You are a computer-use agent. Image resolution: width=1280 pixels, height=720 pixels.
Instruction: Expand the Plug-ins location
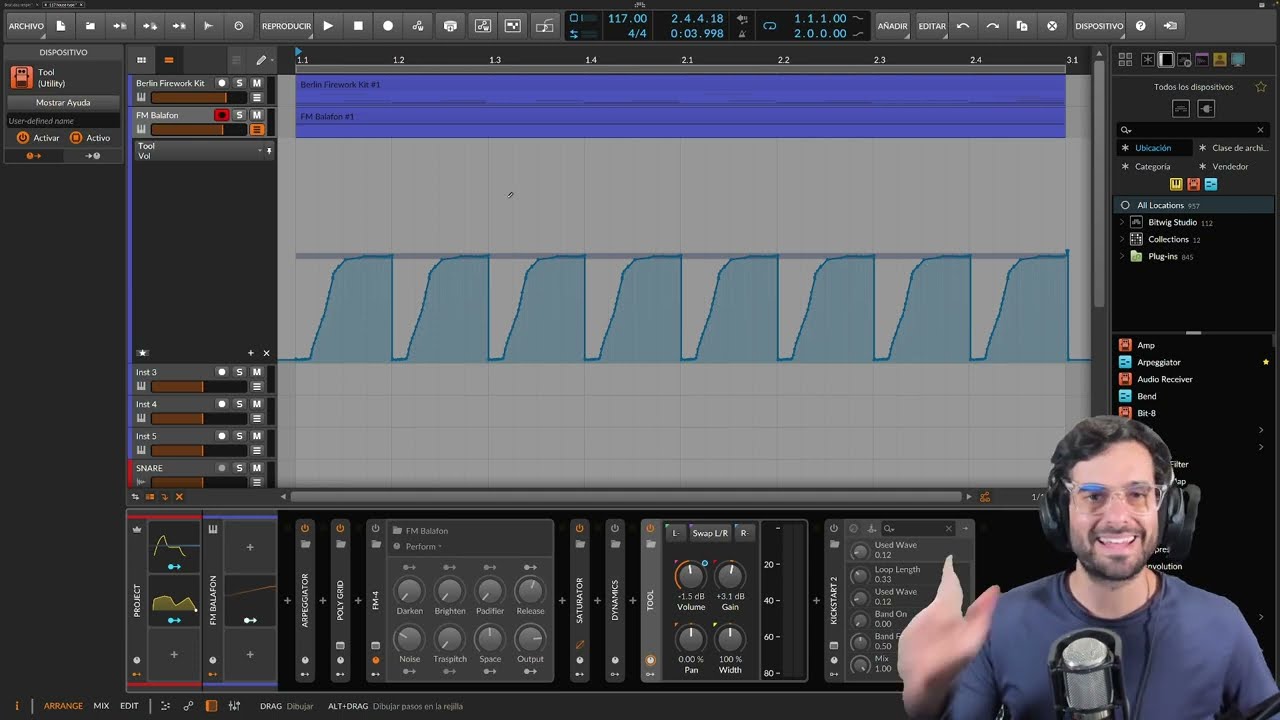click(x=1121, y=256)
